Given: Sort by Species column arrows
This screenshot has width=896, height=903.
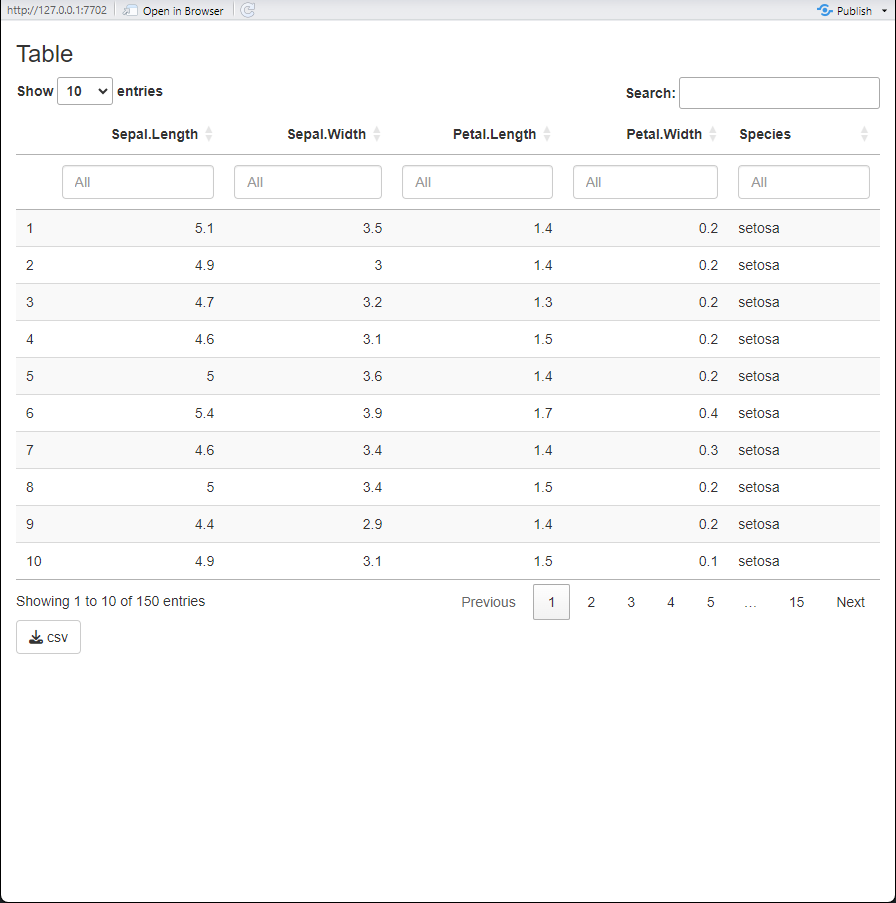Looking at the screenshot, I should [x=864, y=134].
